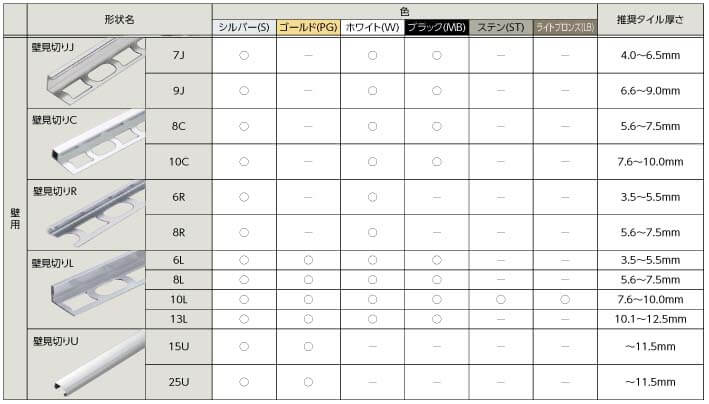
Task: Click the silver availability circle for 7J
Action: point(243,56)
